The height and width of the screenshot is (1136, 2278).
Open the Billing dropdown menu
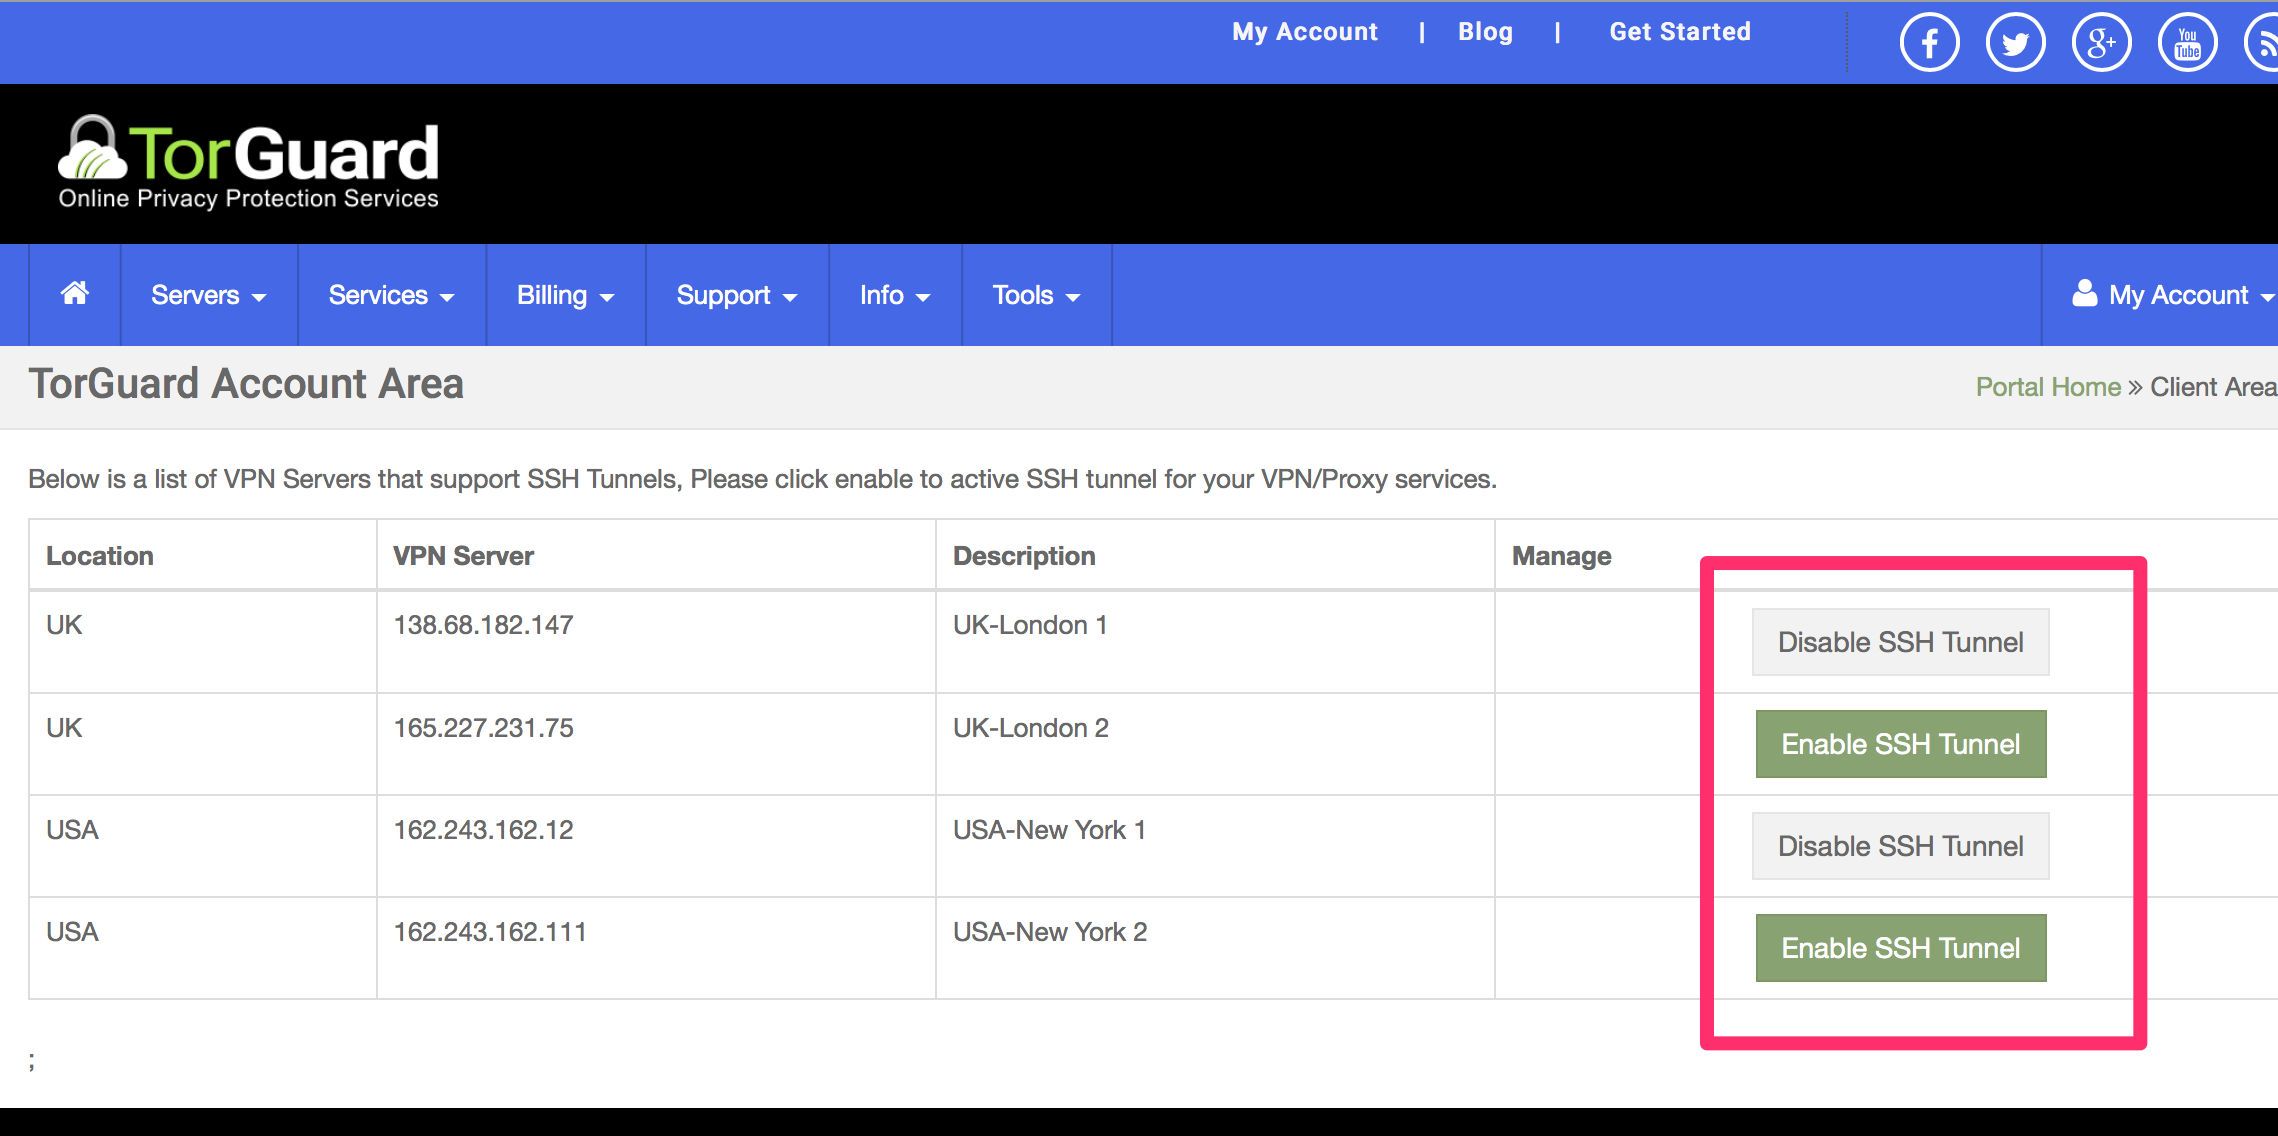566,295
